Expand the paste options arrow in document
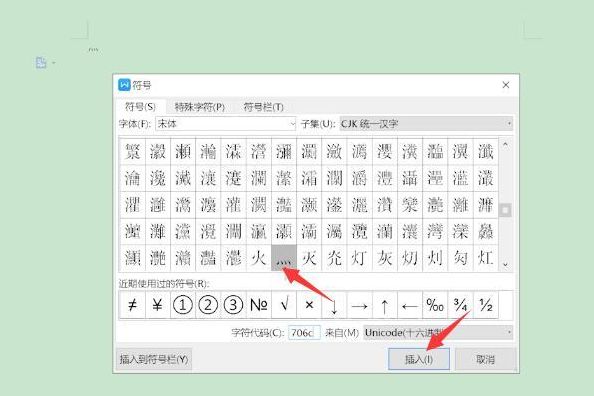 coord(54,63)
